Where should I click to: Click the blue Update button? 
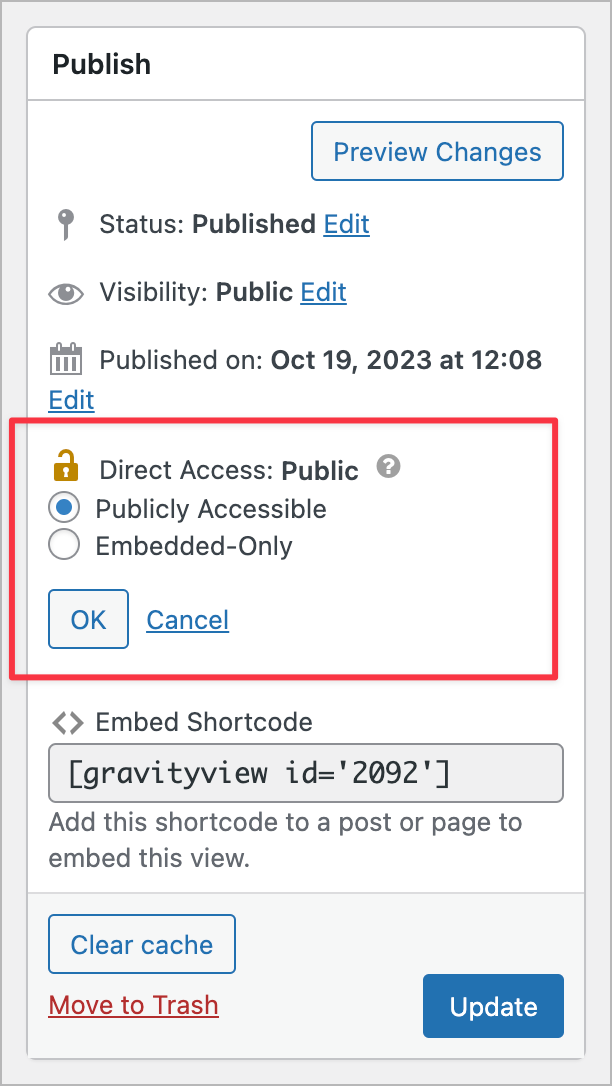tap(493, 1006)
